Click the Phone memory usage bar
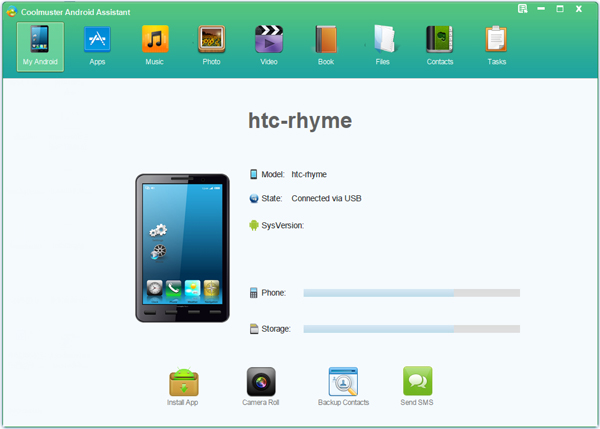Viewport: 600px width, 429px height. (x=411, y=293)
